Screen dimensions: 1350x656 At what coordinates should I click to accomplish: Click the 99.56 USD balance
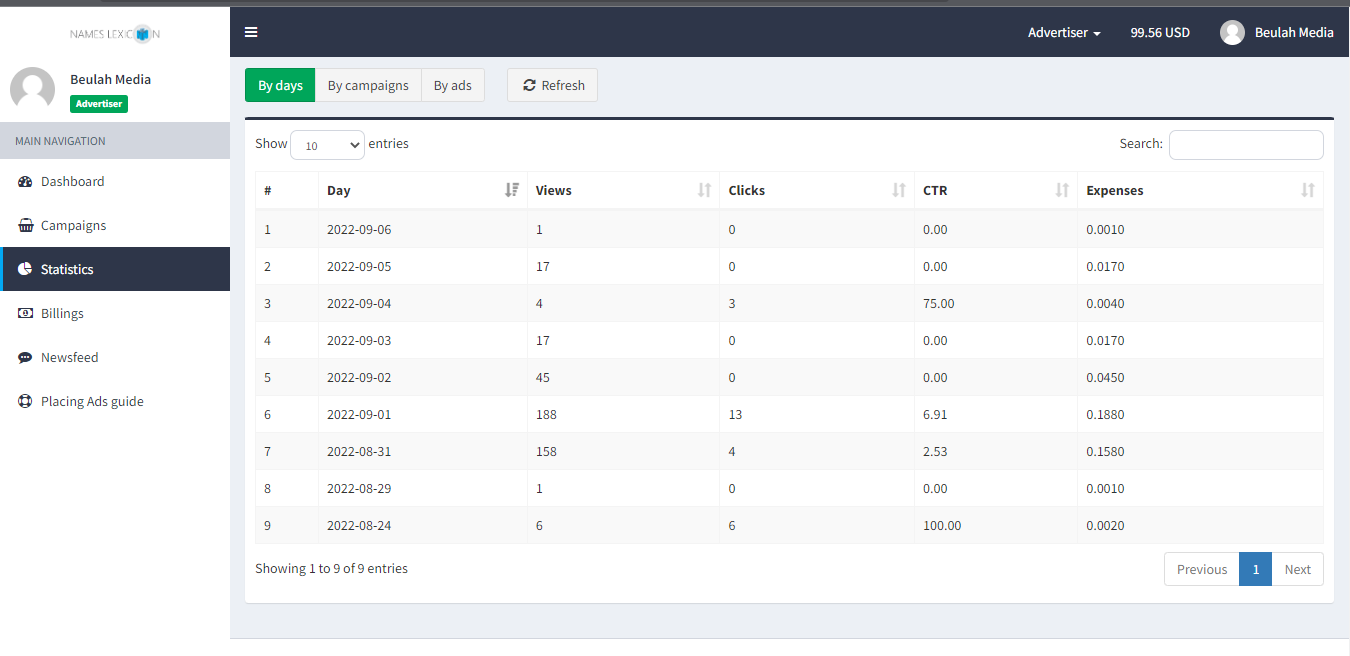1160,32
